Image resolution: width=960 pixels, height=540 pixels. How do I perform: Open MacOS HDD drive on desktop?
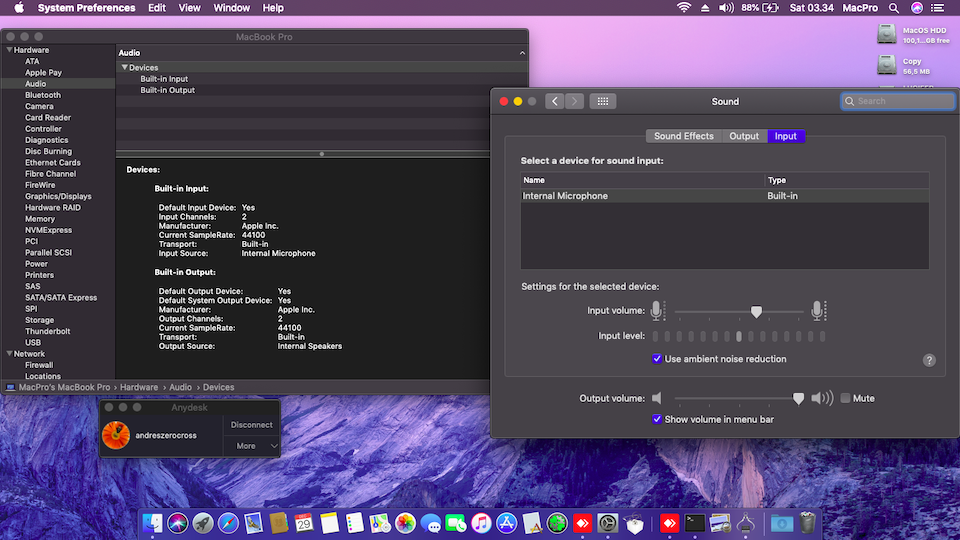(887, 34)
